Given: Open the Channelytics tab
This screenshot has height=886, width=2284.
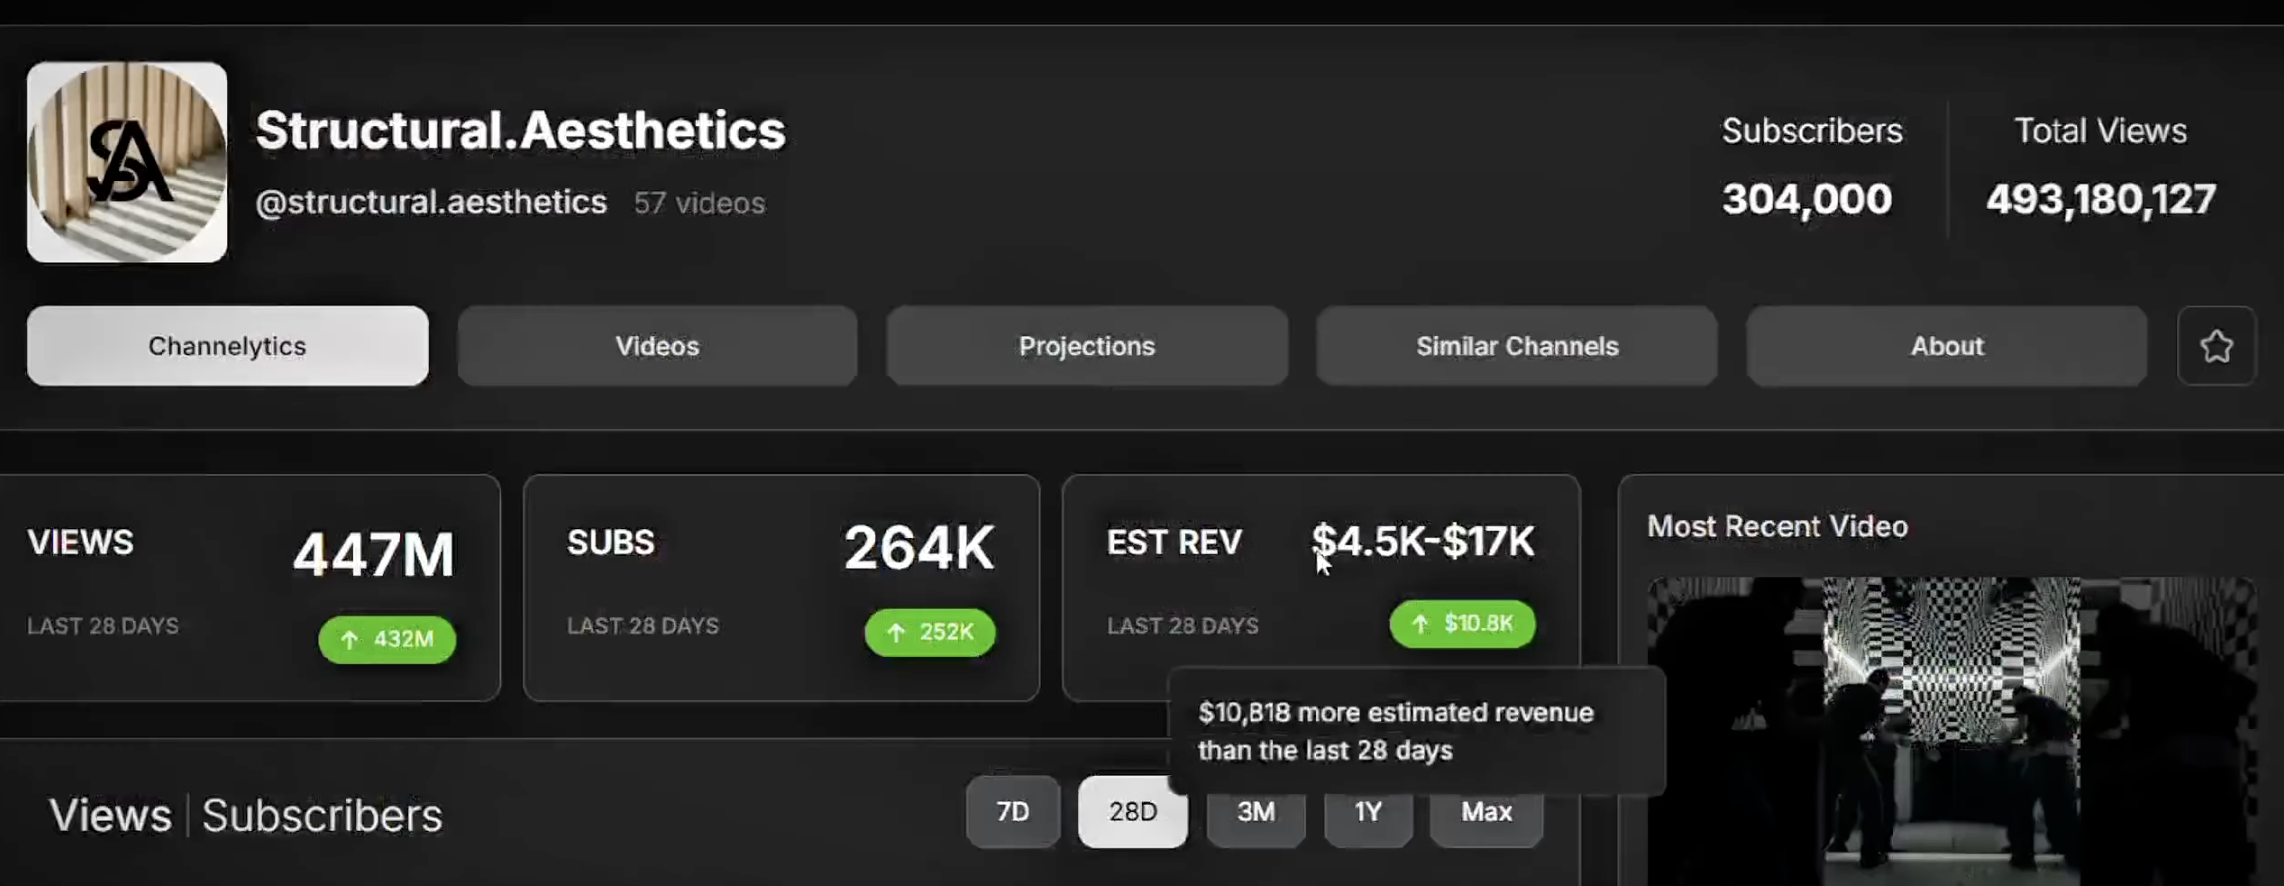Looking at the screenshot, I should (227, 346).
